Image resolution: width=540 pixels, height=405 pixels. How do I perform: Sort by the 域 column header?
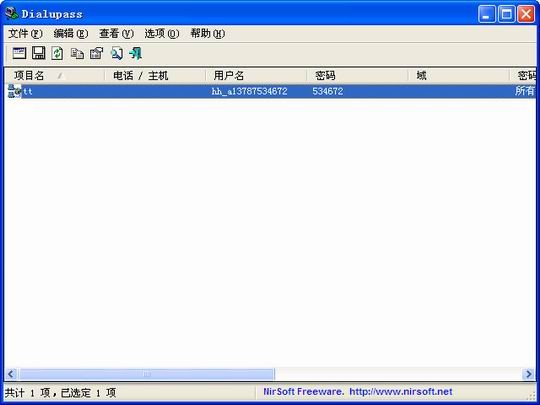point(459,75)
